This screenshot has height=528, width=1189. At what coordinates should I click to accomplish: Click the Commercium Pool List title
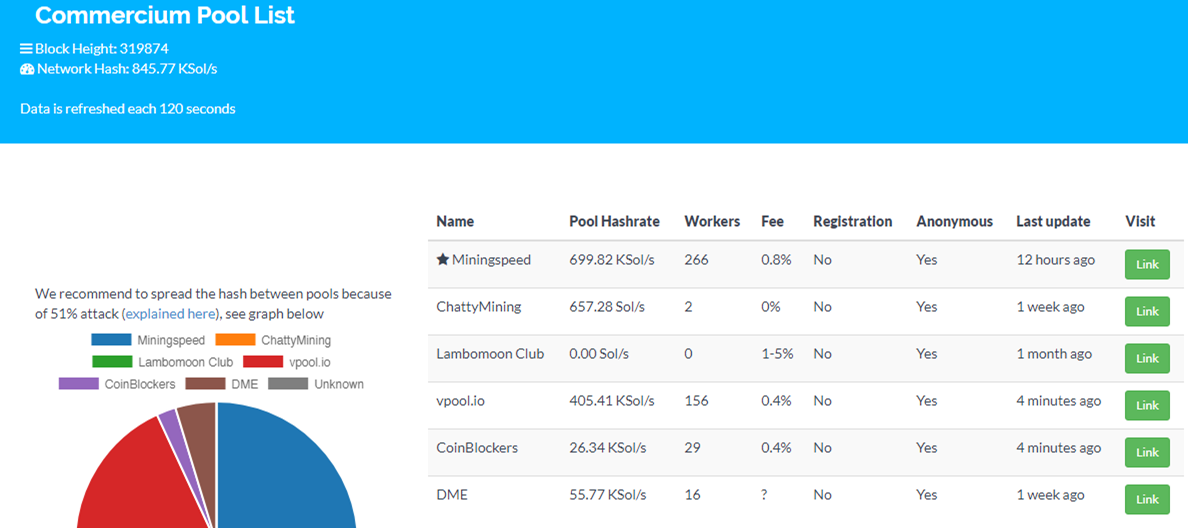165,15
